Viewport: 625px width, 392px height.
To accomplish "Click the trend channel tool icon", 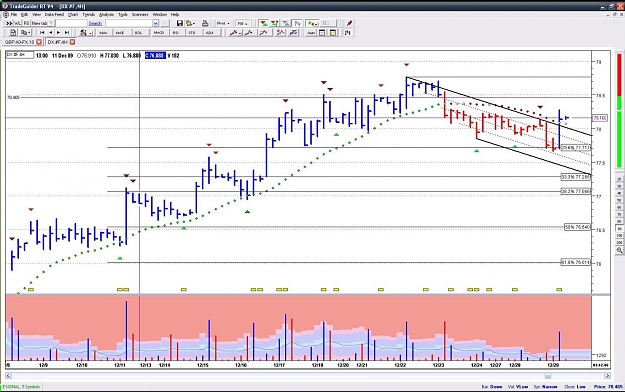I will (263, 33).
